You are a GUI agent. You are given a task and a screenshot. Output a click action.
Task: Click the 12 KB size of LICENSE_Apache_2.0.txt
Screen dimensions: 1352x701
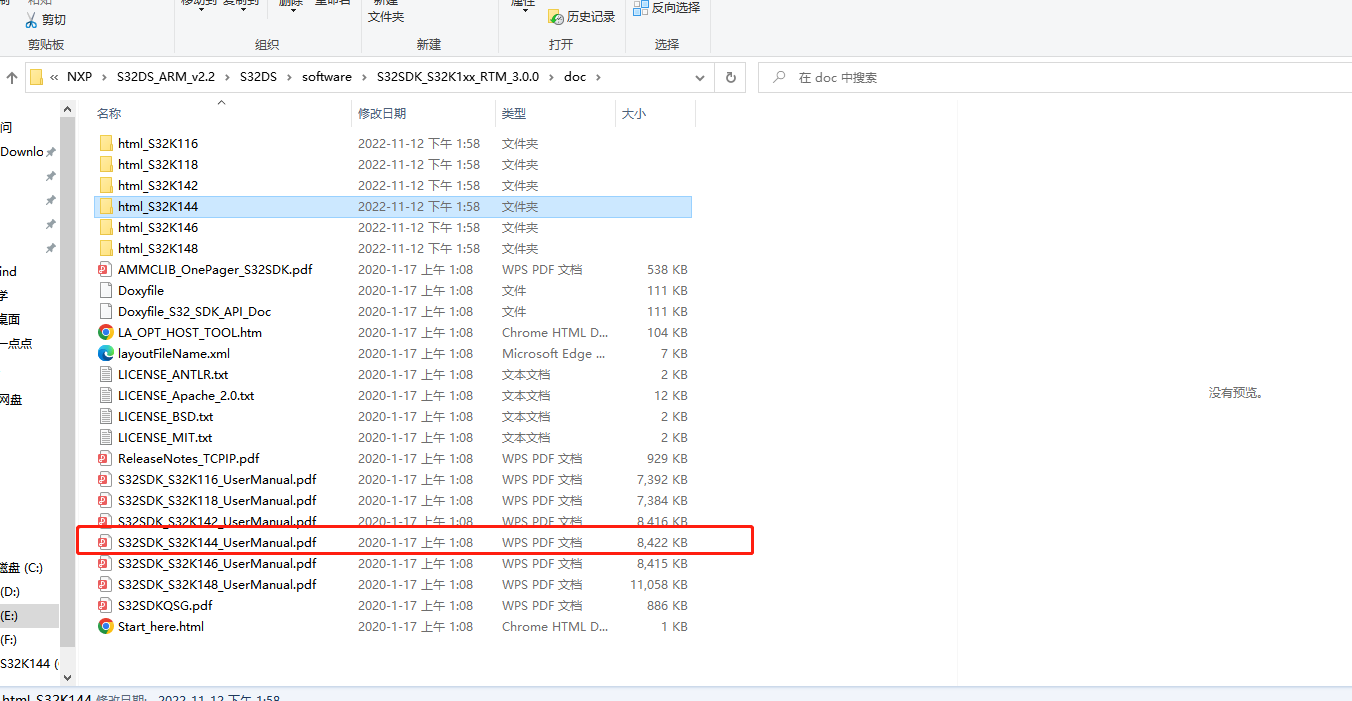[671, 395]
